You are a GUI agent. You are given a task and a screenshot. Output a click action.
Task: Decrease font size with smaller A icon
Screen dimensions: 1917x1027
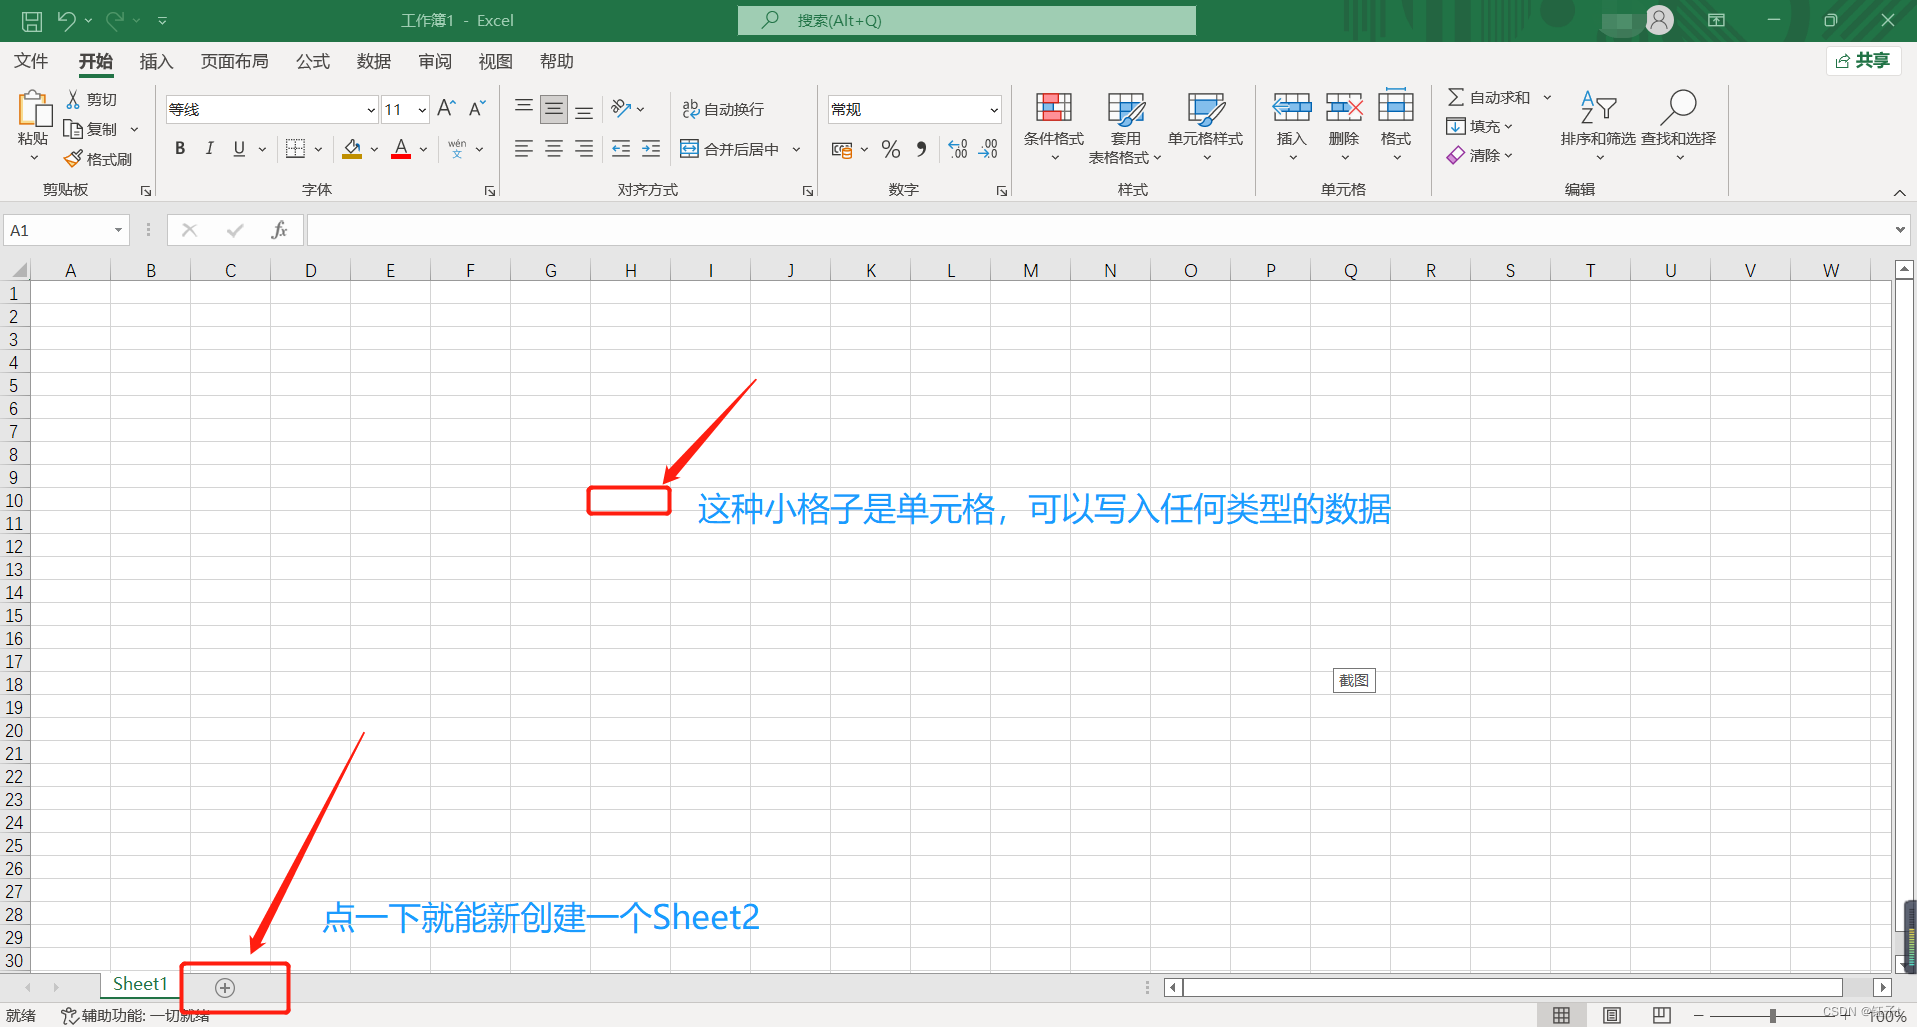(477, 108)
